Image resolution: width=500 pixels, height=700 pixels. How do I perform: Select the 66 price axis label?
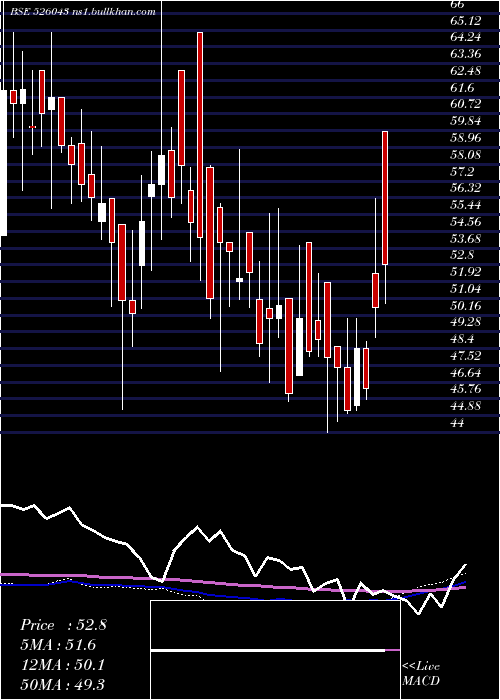(x=458, y=4)
